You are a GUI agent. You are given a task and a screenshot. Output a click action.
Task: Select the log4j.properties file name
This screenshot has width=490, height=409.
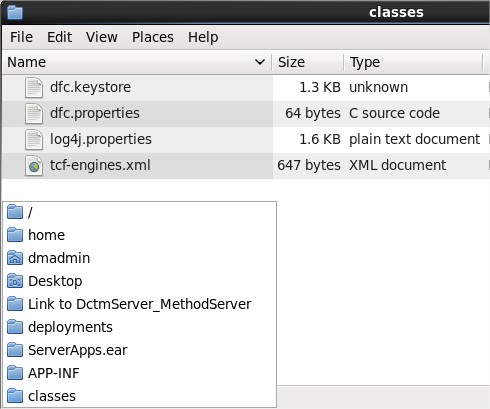click(101, 139)
